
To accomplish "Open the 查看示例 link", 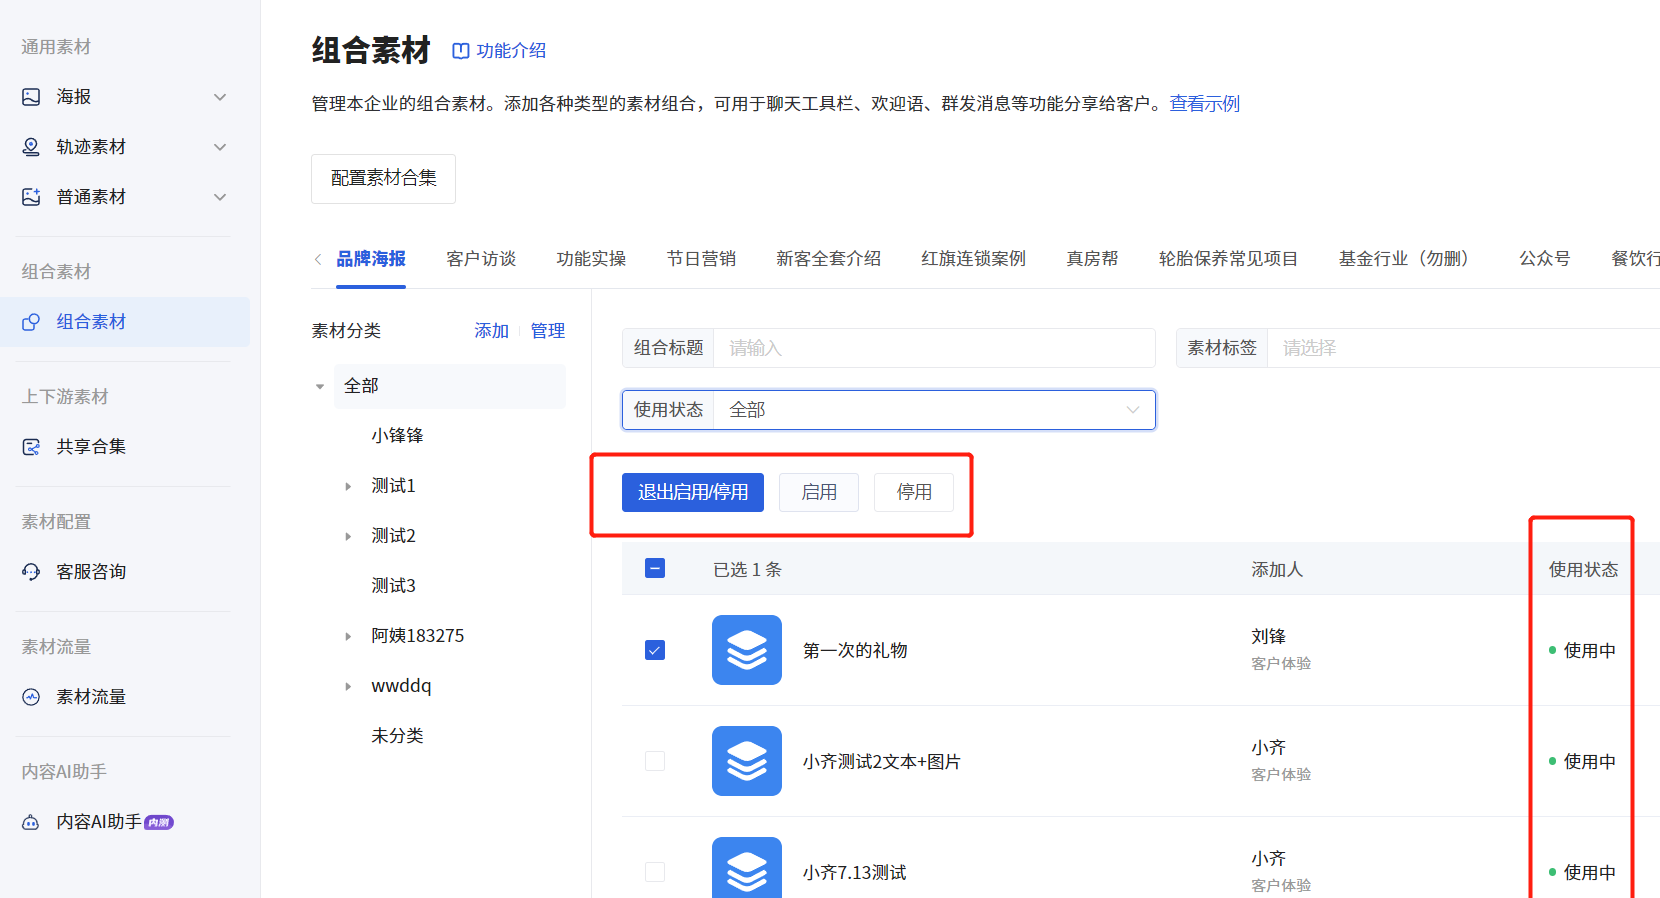I will 1205,104.
